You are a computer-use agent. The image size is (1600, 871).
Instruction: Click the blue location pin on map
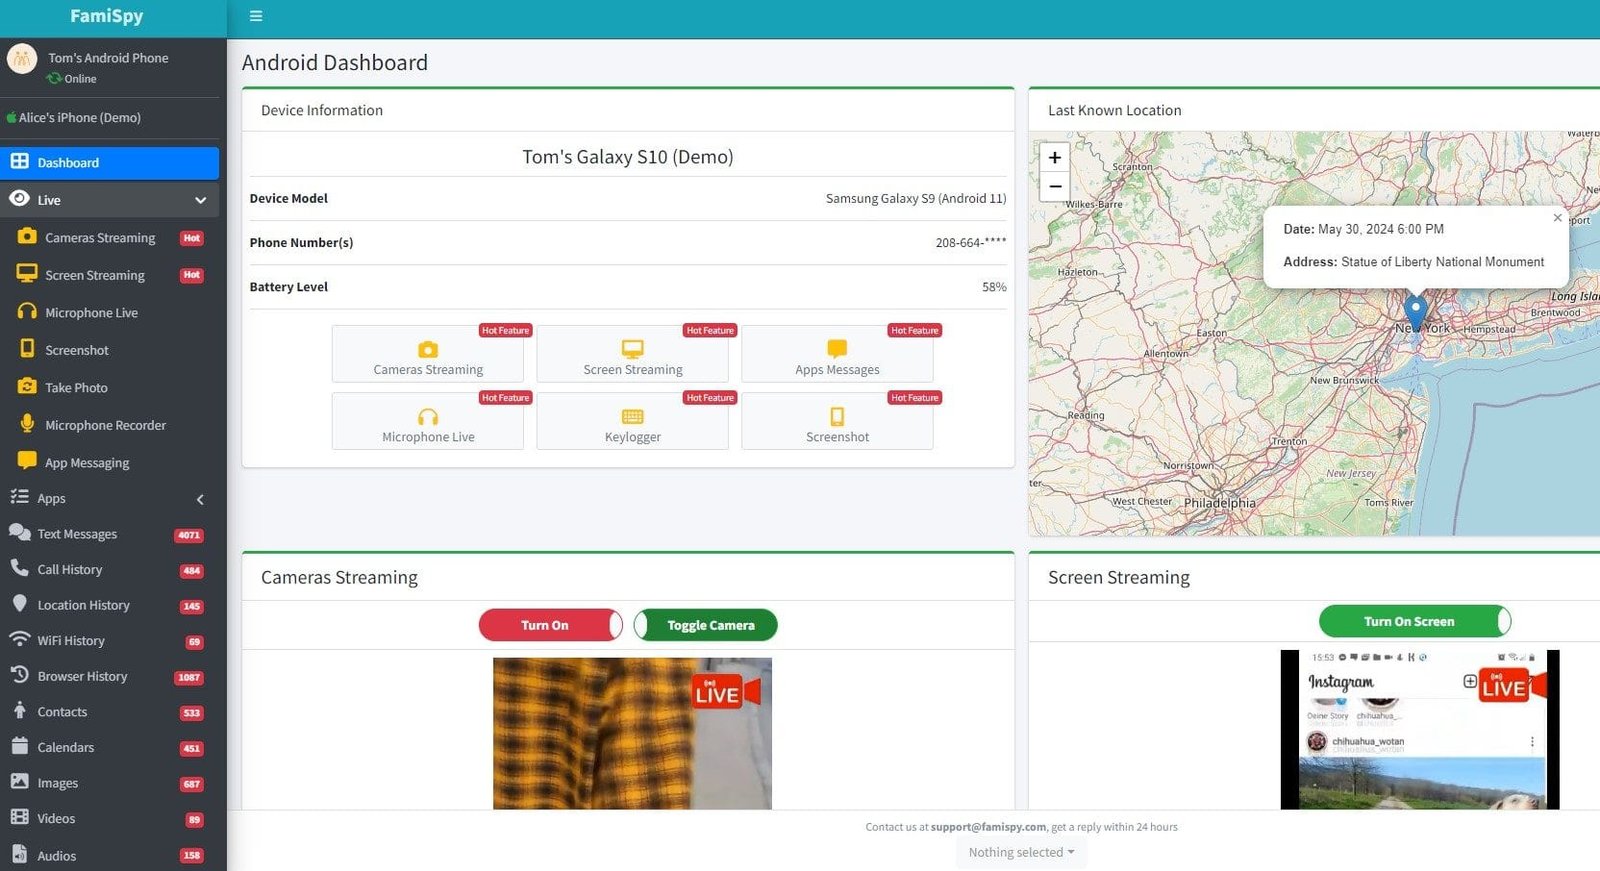(1415, 312)
